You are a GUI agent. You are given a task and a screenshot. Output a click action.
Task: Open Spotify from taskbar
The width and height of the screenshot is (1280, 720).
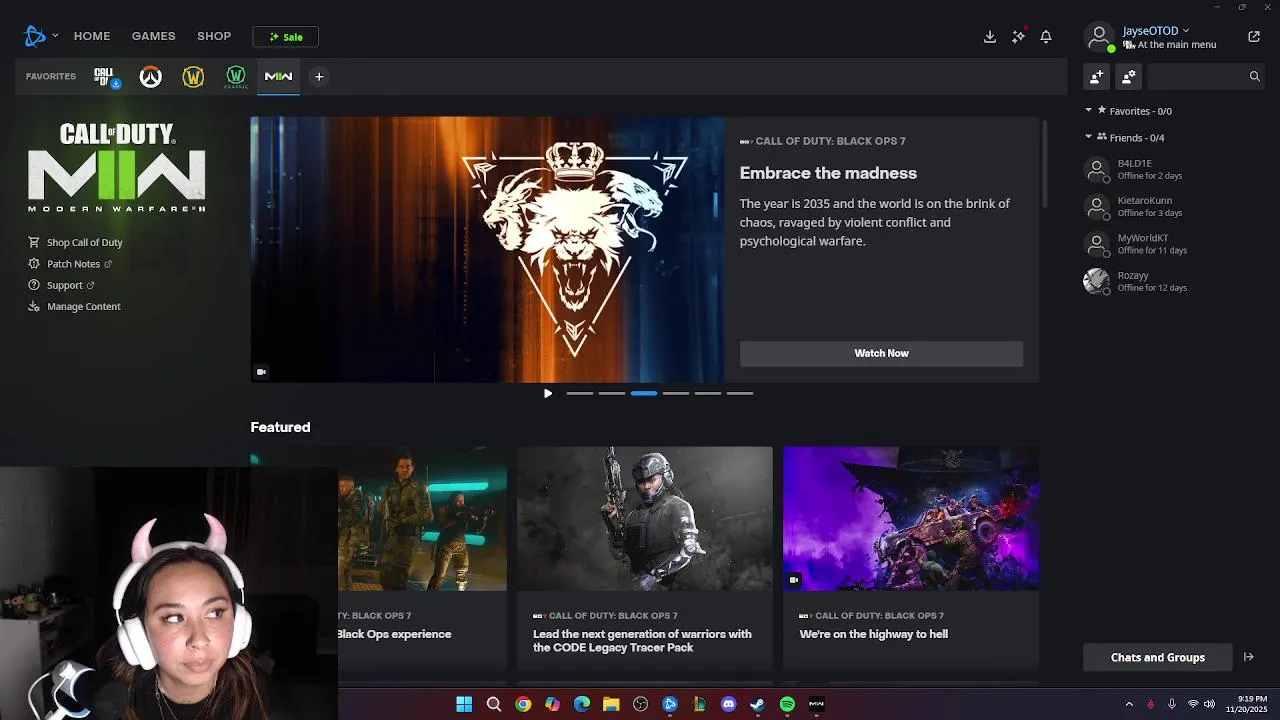[787, 704]
